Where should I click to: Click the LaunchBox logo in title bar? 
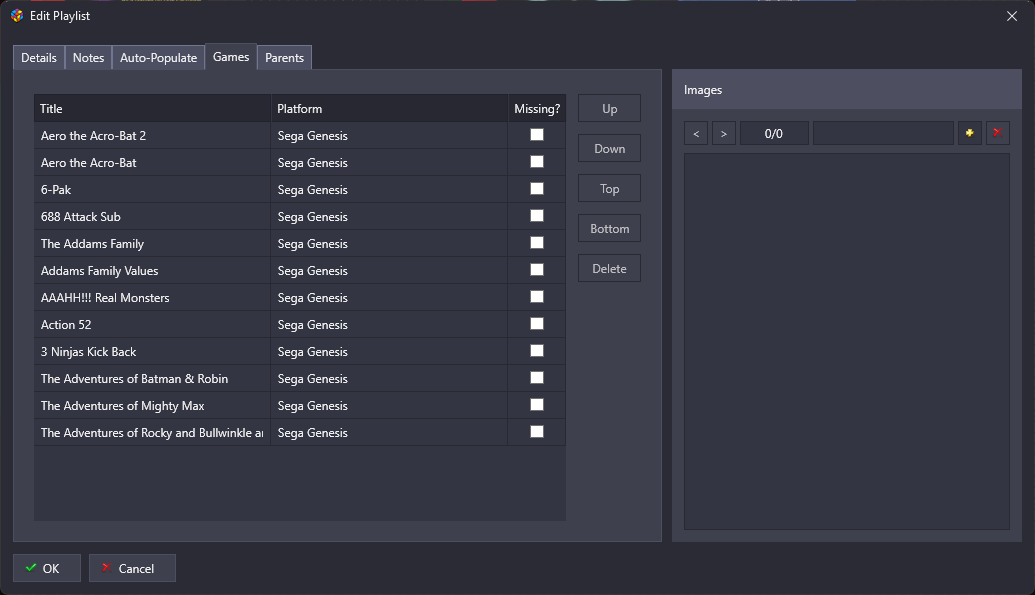pyautogui.click(x=17, y=15)
